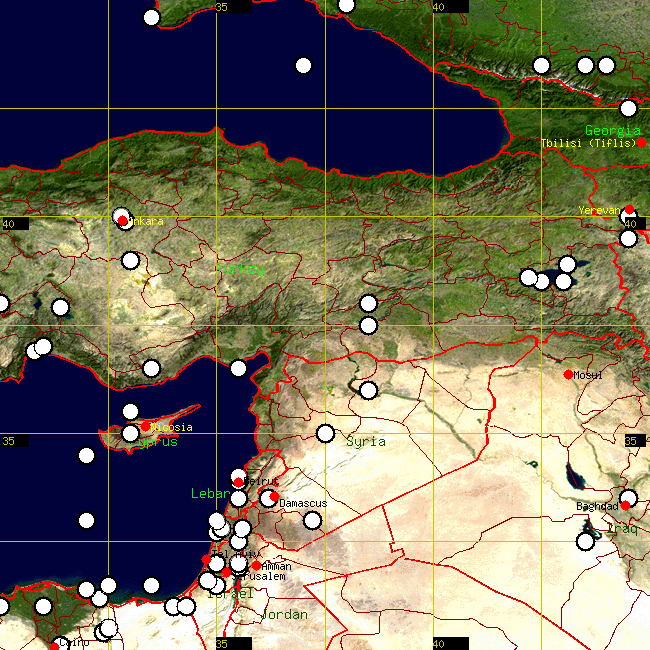
Task: Select the Baghdad red city dot
Action: [625, 505]
